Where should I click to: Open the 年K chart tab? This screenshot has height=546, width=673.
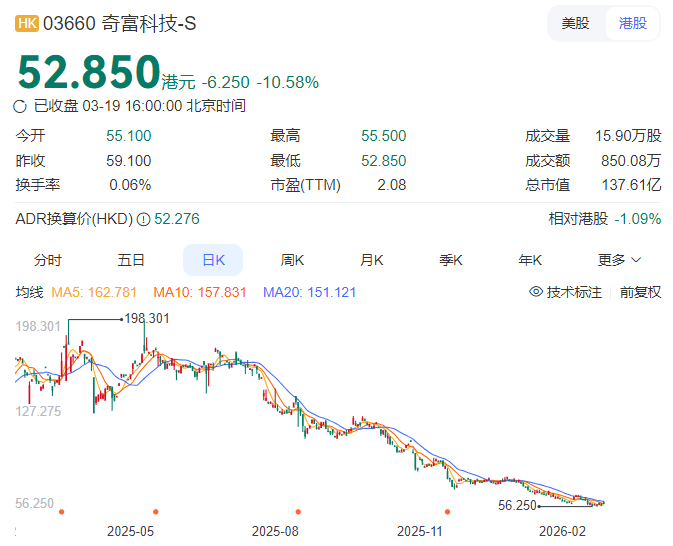coord(530,260)
